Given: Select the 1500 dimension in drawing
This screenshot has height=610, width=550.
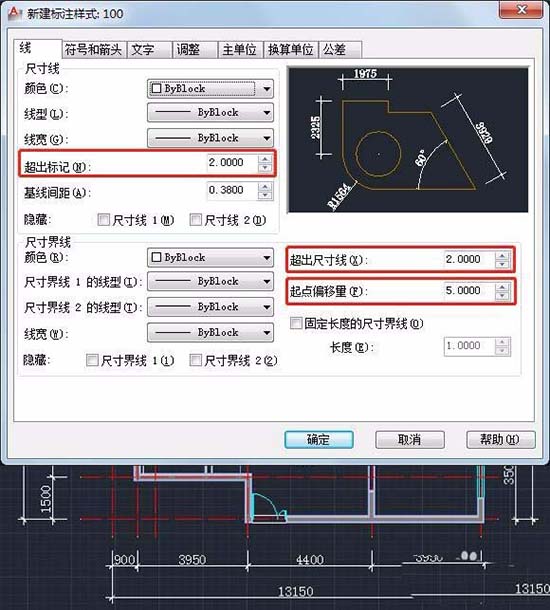Looking at the screenshot, I should tap(46, 499).
